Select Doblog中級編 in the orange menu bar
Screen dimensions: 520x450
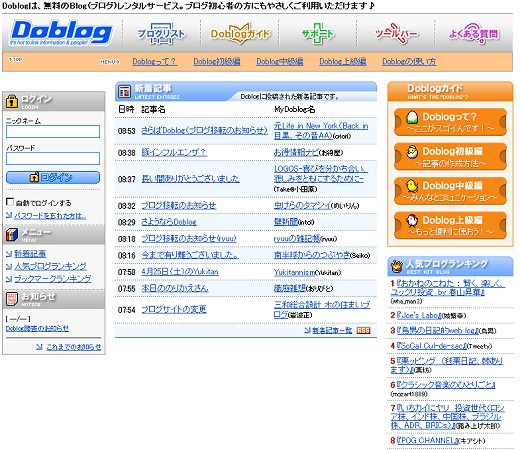pos(280,61)
